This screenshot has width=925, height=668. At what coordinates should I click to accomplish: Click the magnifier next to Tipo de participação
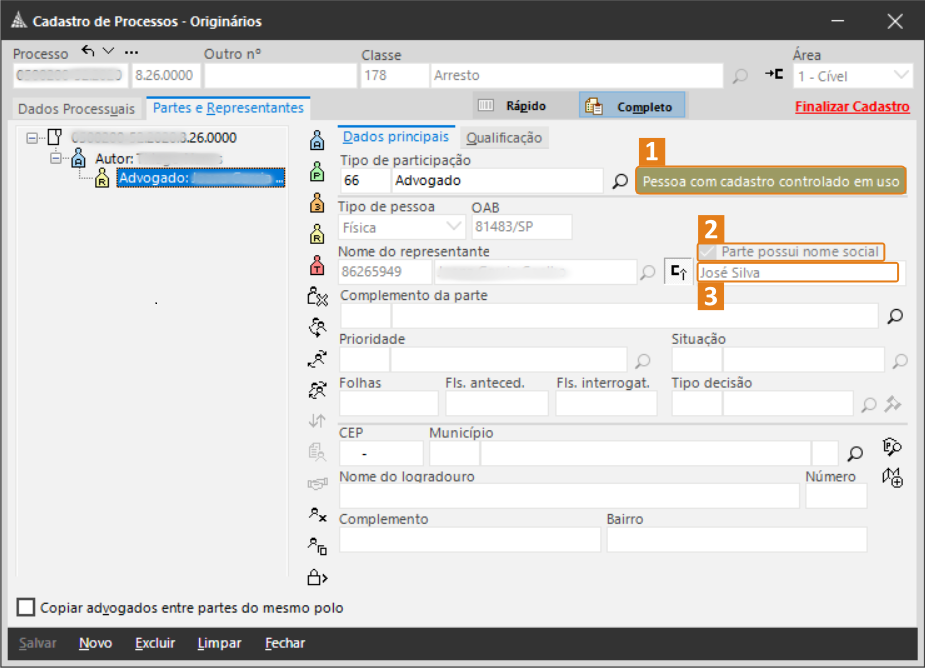coord(620,181)
